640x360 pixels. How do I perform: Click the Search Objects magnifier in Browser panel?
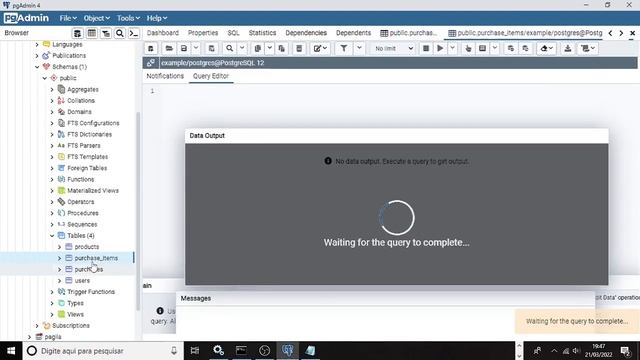coord(120,33)
